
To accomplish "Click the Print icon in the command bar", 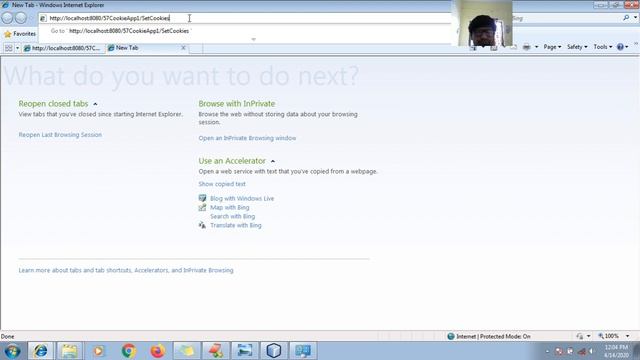I will pos(527,47).
